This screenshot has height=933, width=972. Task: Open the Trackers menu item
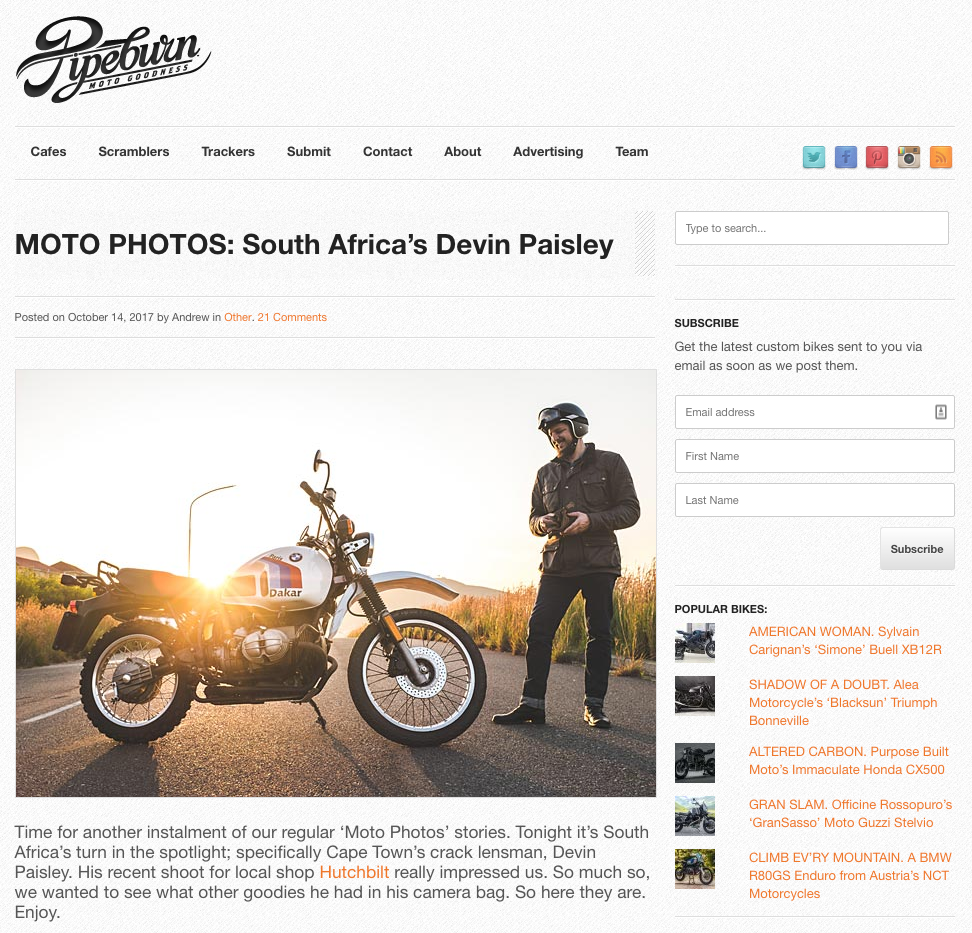pyautogui.click(x=228, y=151)
